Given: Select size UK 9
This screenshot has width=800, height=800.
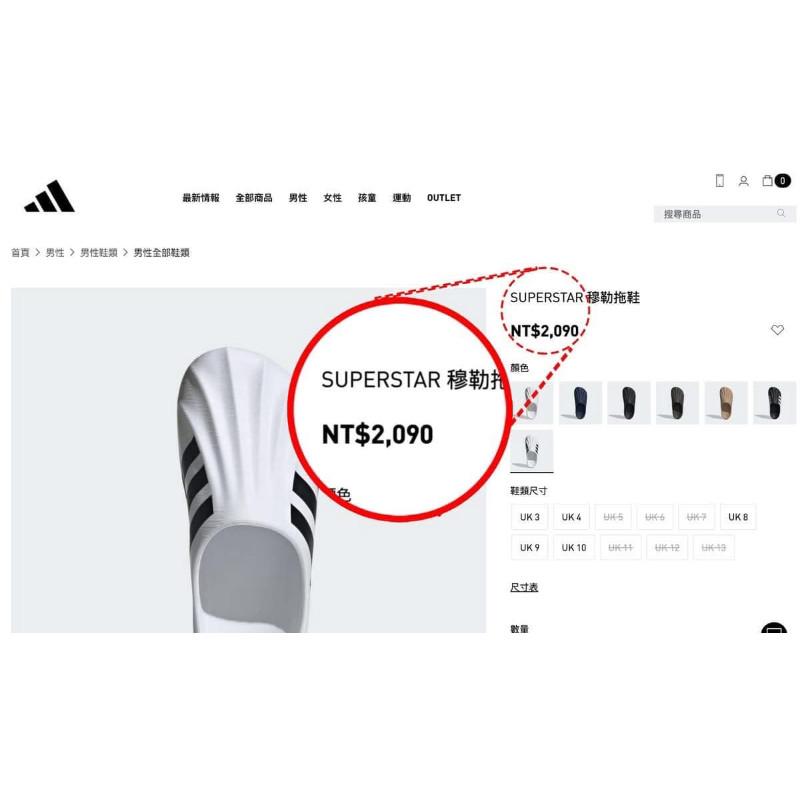Looking at the screenshot, I should click(529, 547).
